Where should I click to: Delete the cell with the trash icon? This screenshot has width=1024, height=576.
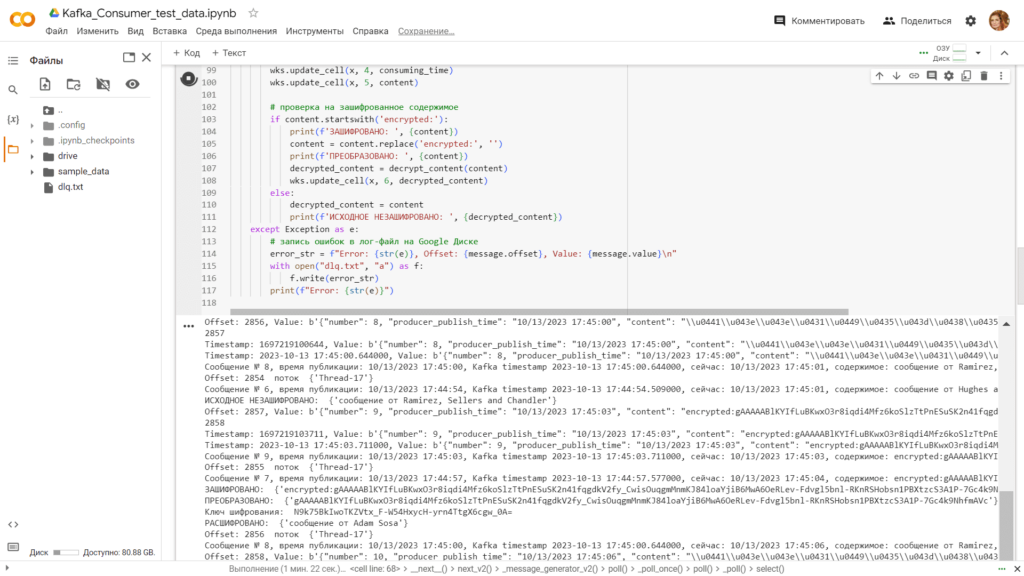984,76
